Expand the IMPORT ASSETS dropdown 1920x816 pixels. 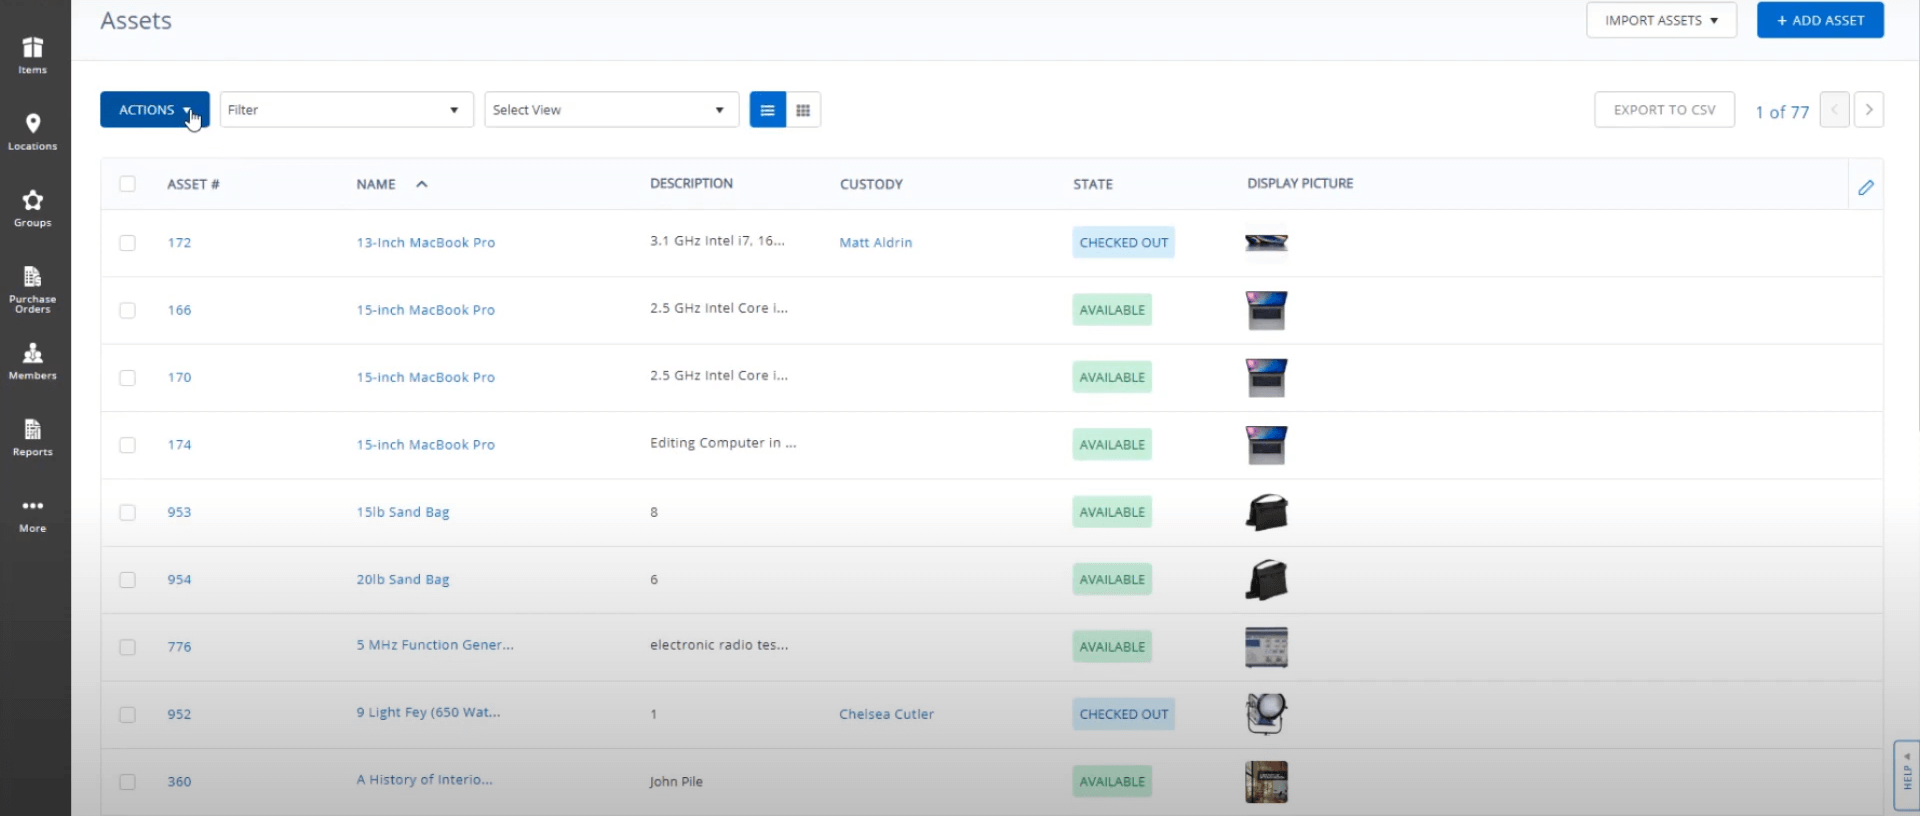tap(1661, 20)
